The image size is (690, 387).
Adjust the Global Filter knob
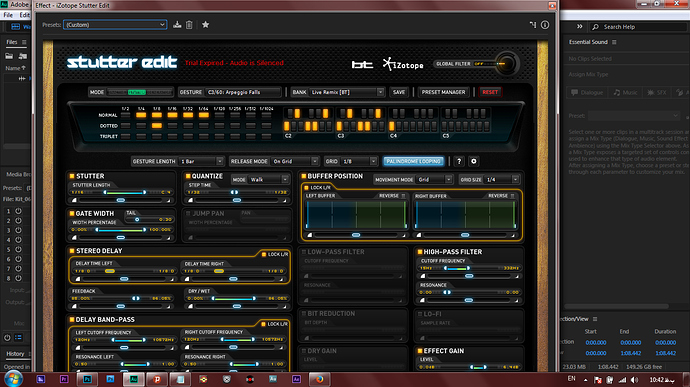tap(507, 64)
